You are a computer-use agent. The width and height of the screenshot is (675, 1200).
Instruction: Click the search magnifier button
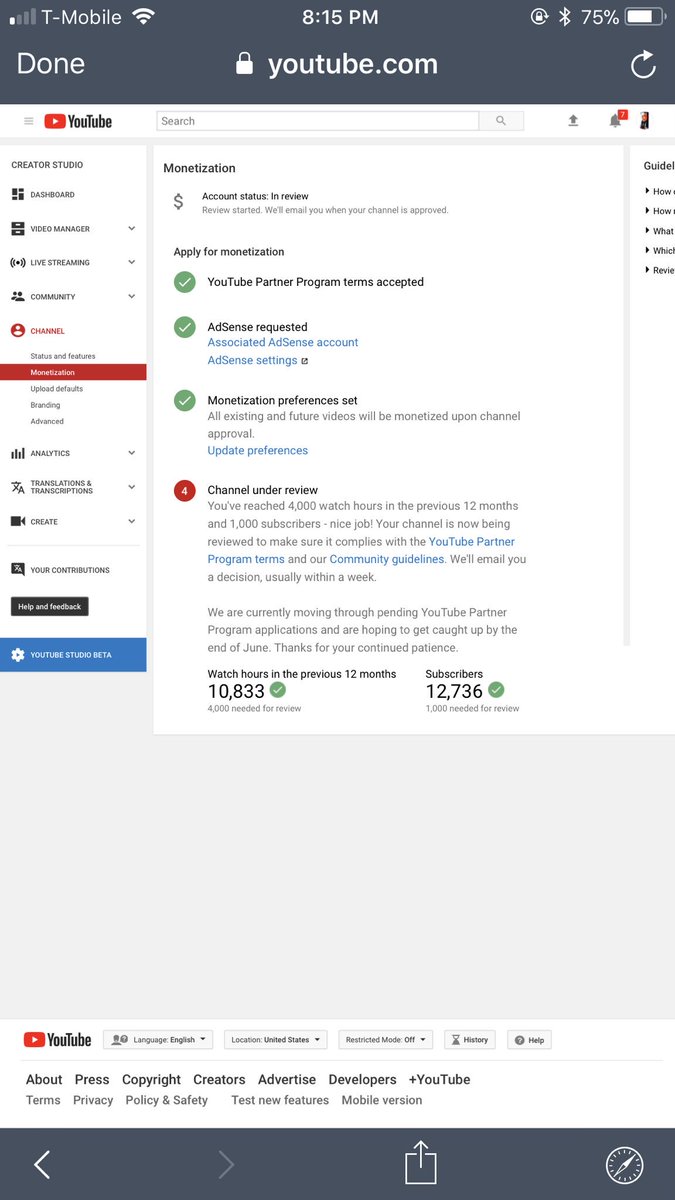coord(501,121)
